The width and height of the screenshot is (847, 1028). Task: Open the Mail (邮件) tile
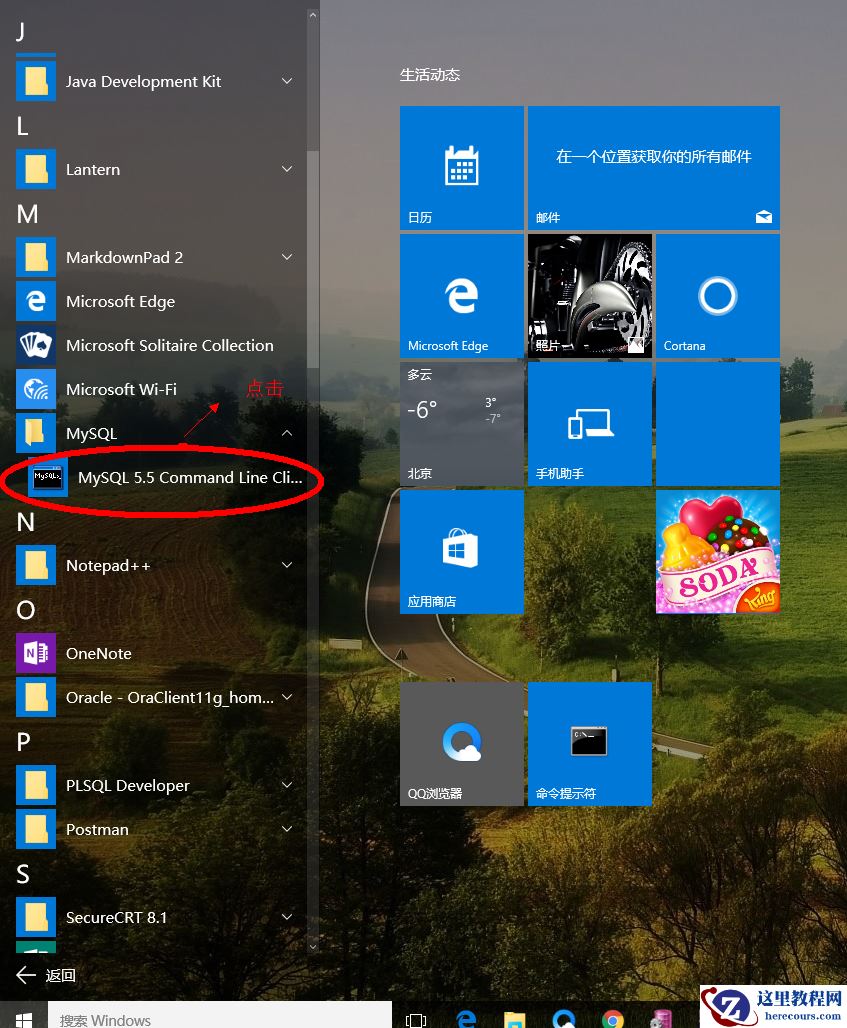(x=653, y=168)
